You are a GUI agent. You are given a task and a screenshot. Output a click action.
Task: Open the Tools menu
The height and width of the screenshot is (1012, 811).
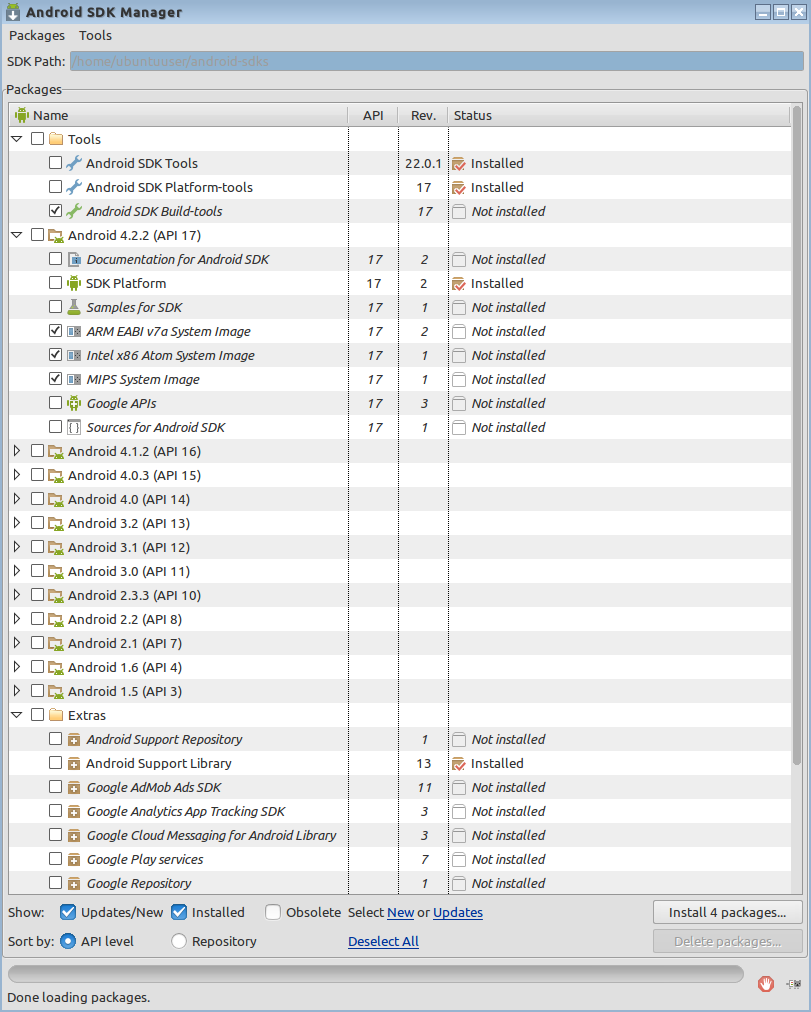[95, 35]
